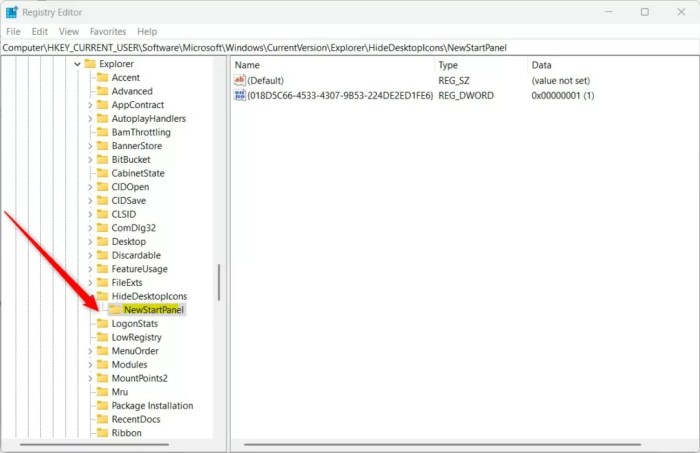Minimize the Registry Editor window
This screenshot has width=700, height=453.
click(x=609, y=12)
